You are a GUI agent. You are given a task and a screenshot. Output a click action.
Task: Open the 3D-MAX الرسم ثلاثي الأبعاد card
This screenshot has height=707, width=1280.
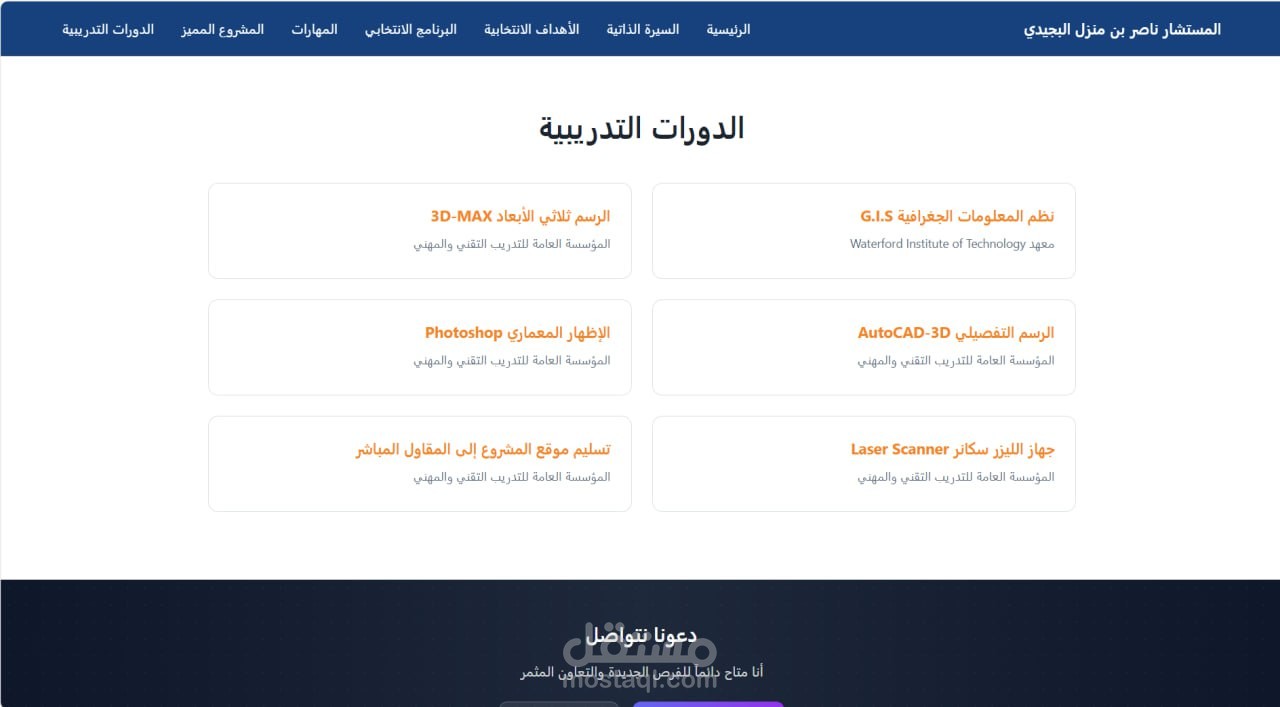click(420, 230)
